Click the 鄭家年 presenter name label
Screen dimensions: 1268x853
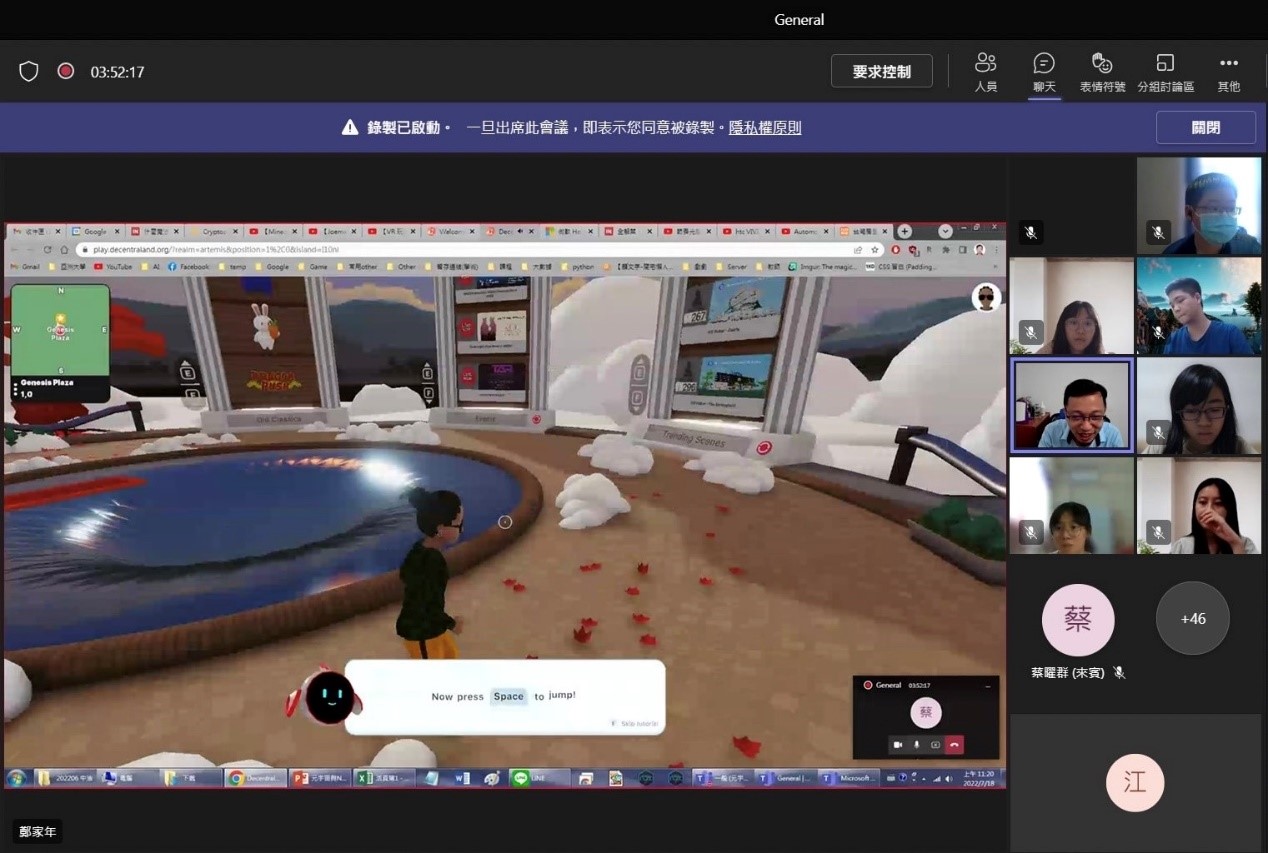pyautogui.click(x=38, y=831)
